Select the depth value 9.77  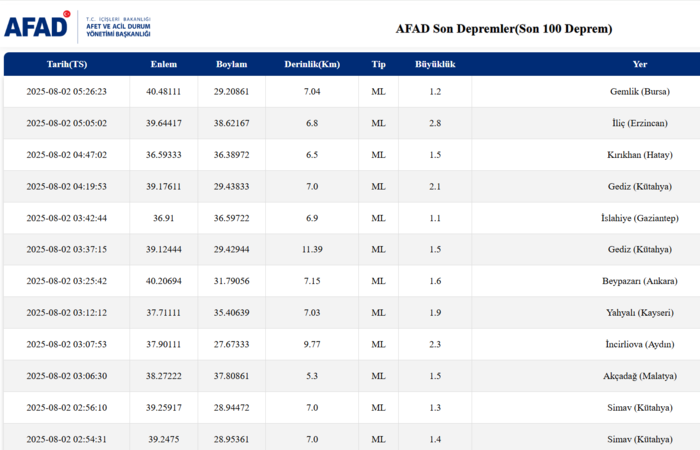tap(312, 345)
